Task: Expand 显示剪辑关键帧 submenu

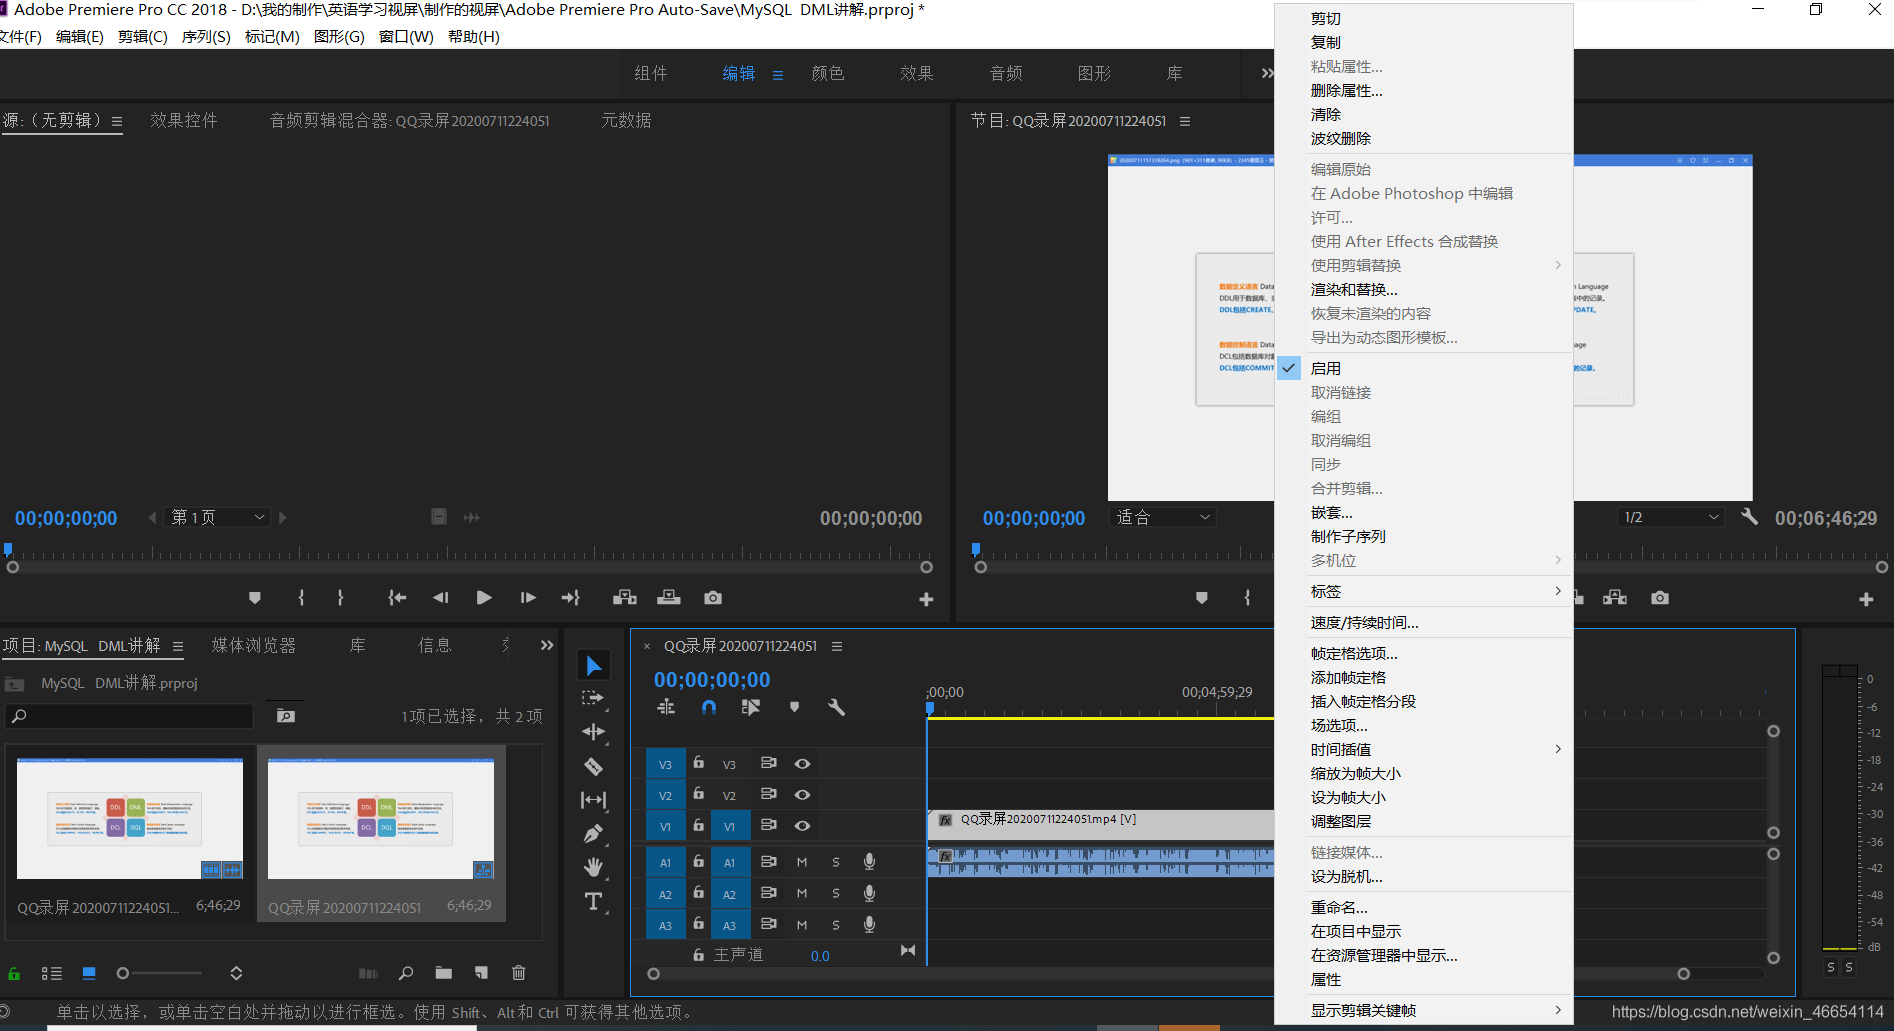Action: tap(1424, 1010)
